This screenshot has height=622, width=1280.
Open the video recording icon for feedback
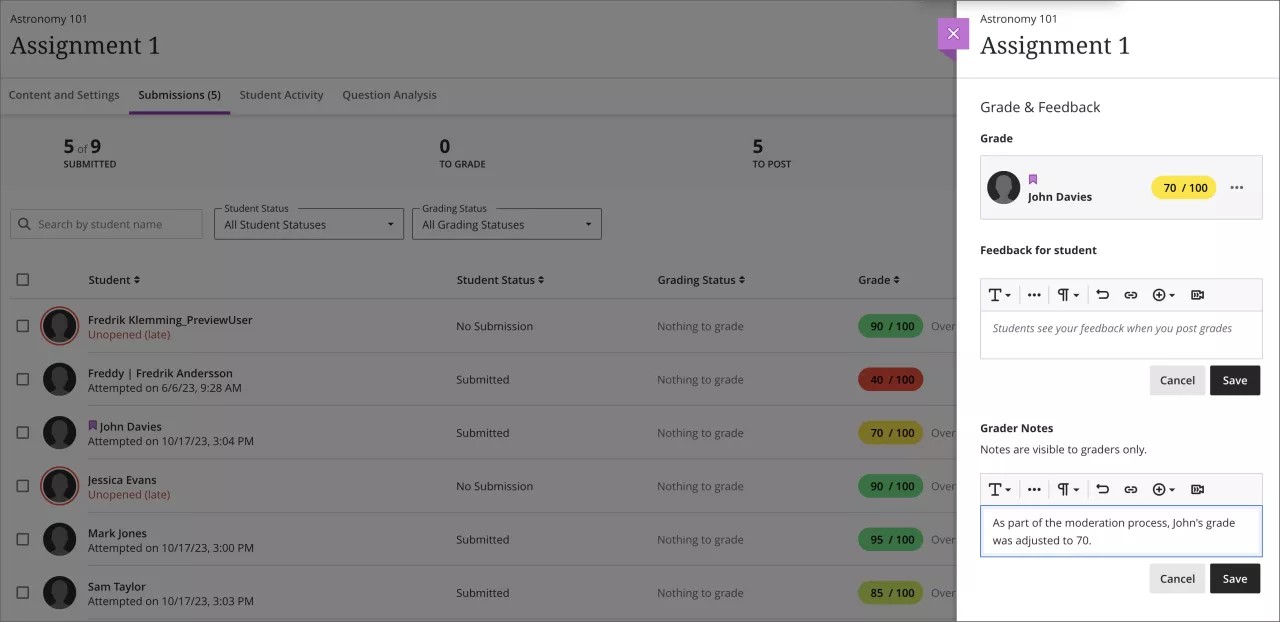(1197, 294)
